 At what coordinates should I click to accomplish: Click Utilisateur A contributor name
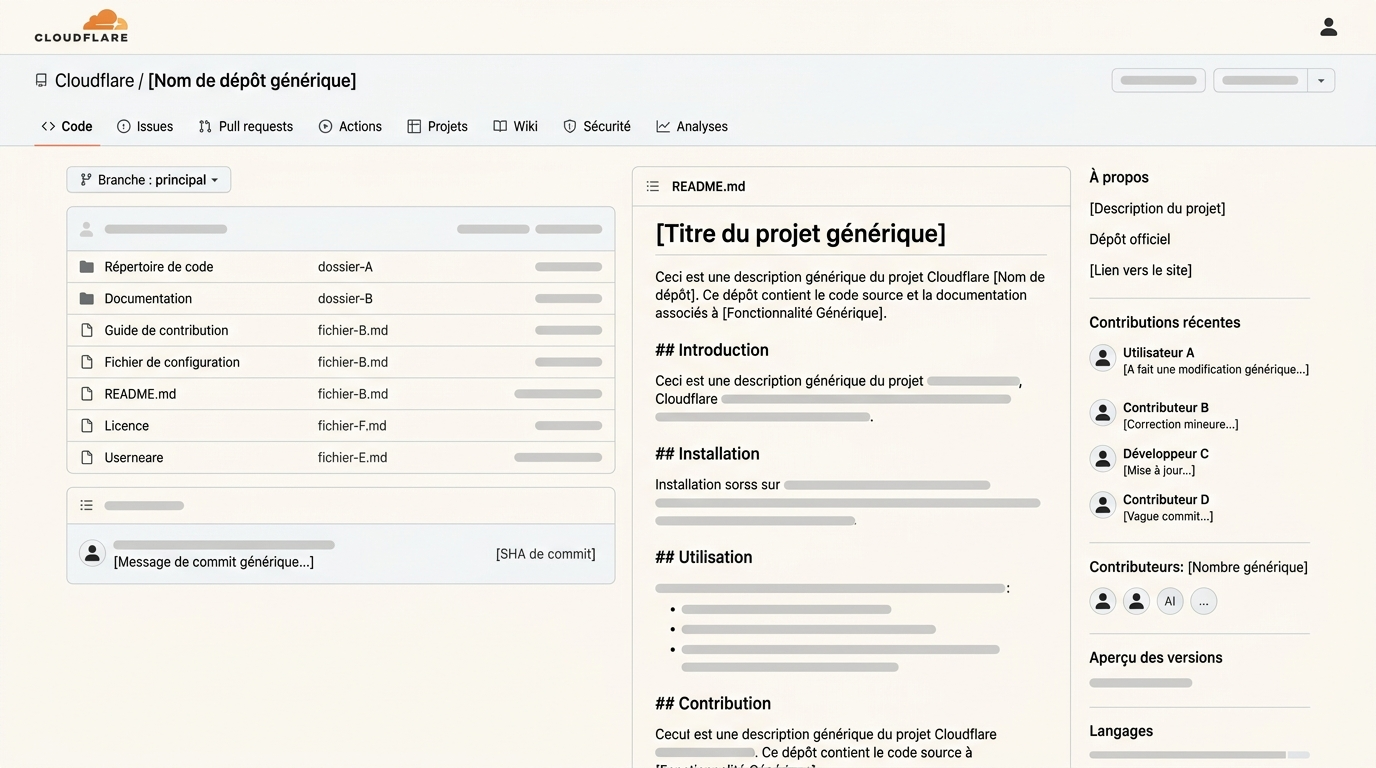coord(1158,353)
